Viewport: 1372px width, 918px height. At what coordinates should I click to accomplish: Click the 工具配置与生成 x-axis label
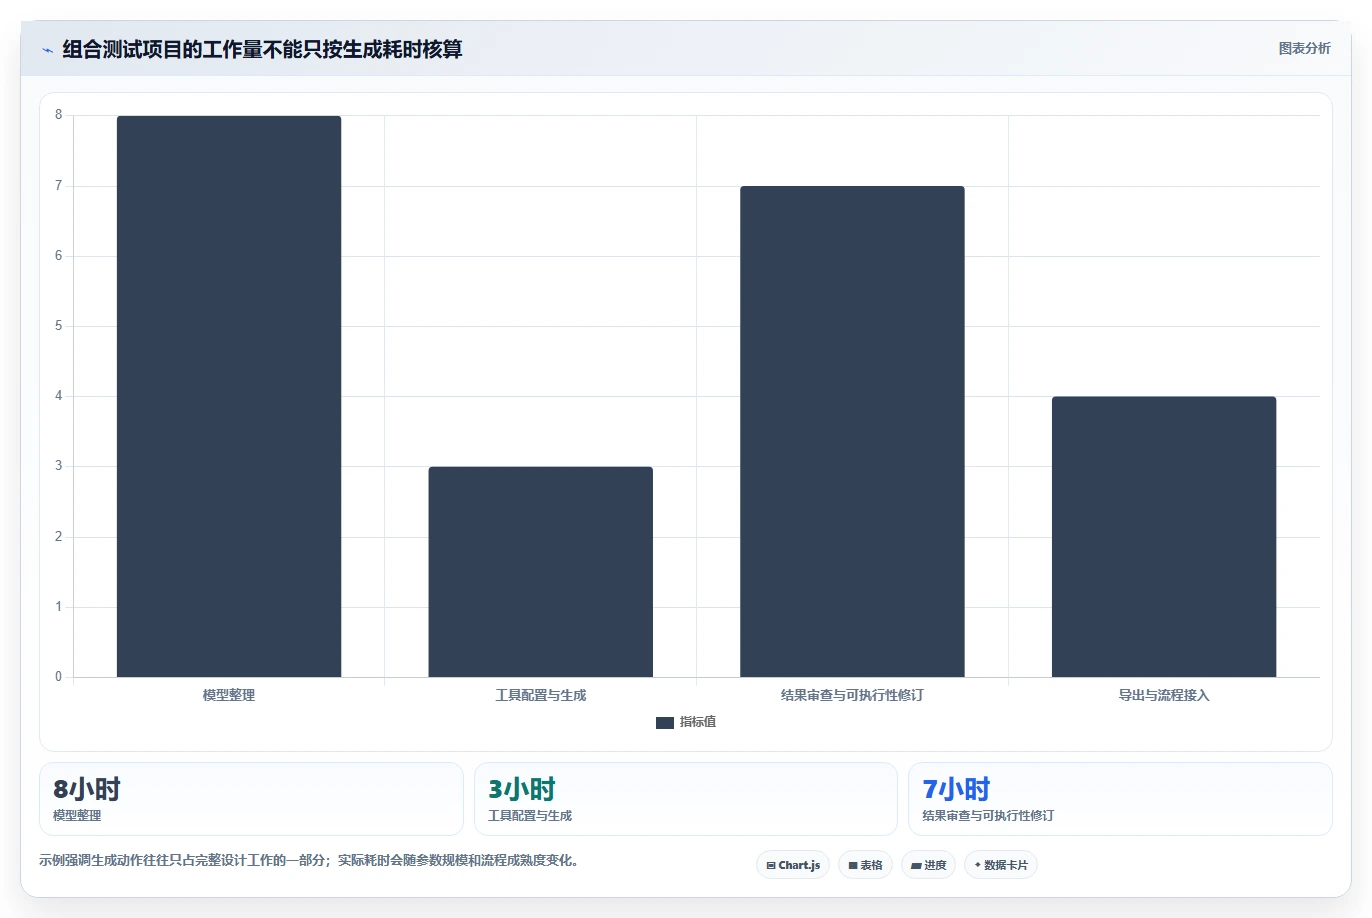(x=541, y=695)
